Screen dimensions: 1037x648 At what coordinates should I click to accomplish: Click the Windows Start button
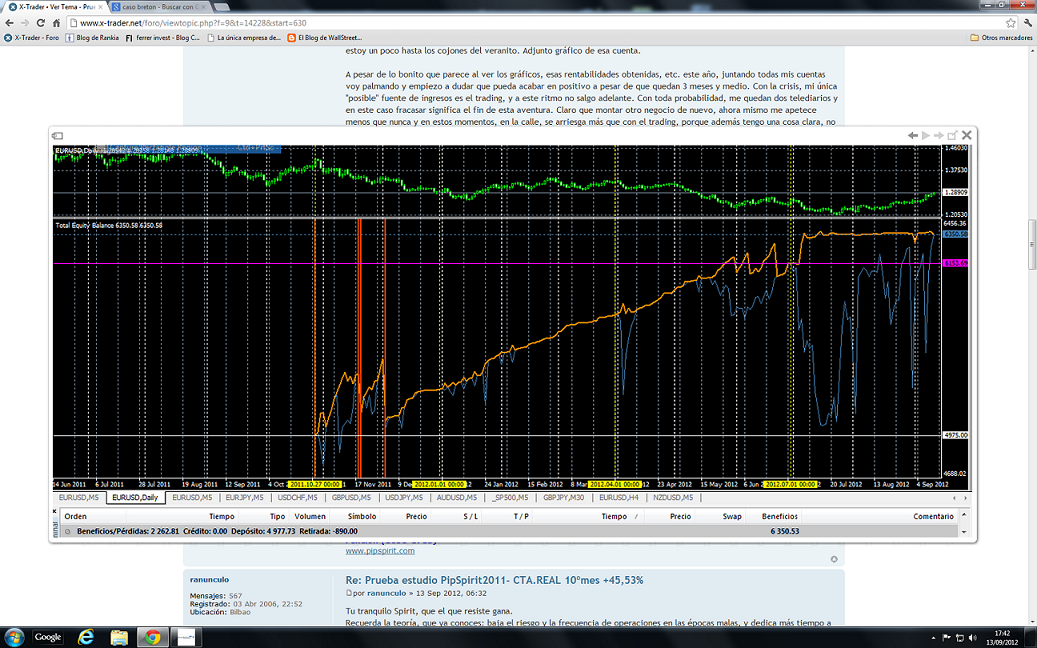(14, 637)
